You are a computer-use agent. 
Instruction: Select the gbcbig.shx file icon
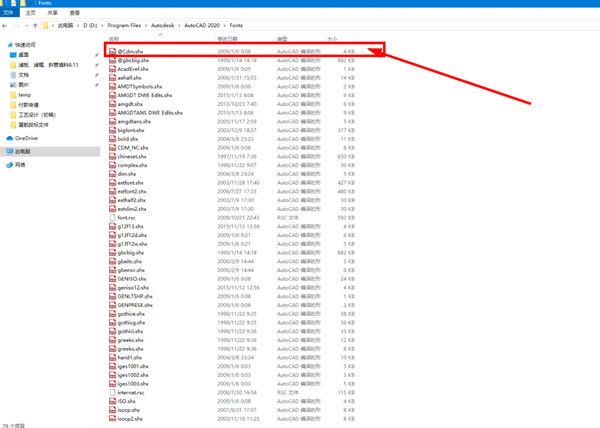pyautogui.click(x=112, y=252)
